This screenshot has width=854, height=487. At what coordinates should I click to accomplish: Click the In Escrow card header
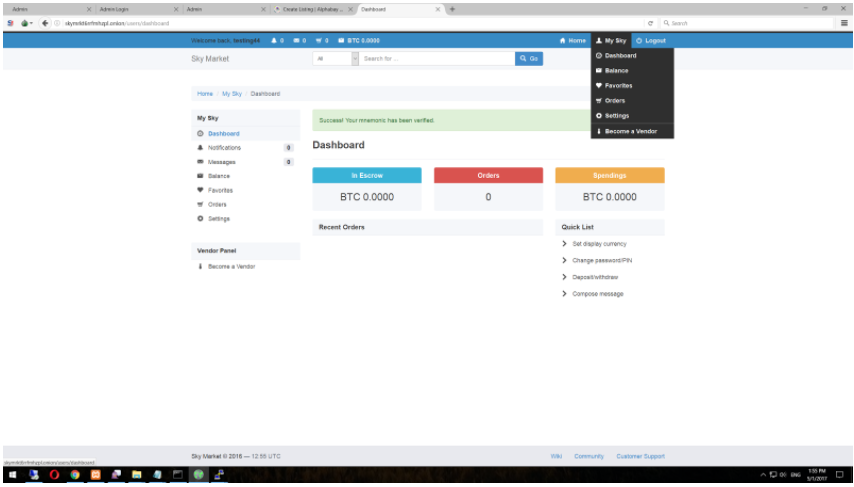click(x=367, y=175)
